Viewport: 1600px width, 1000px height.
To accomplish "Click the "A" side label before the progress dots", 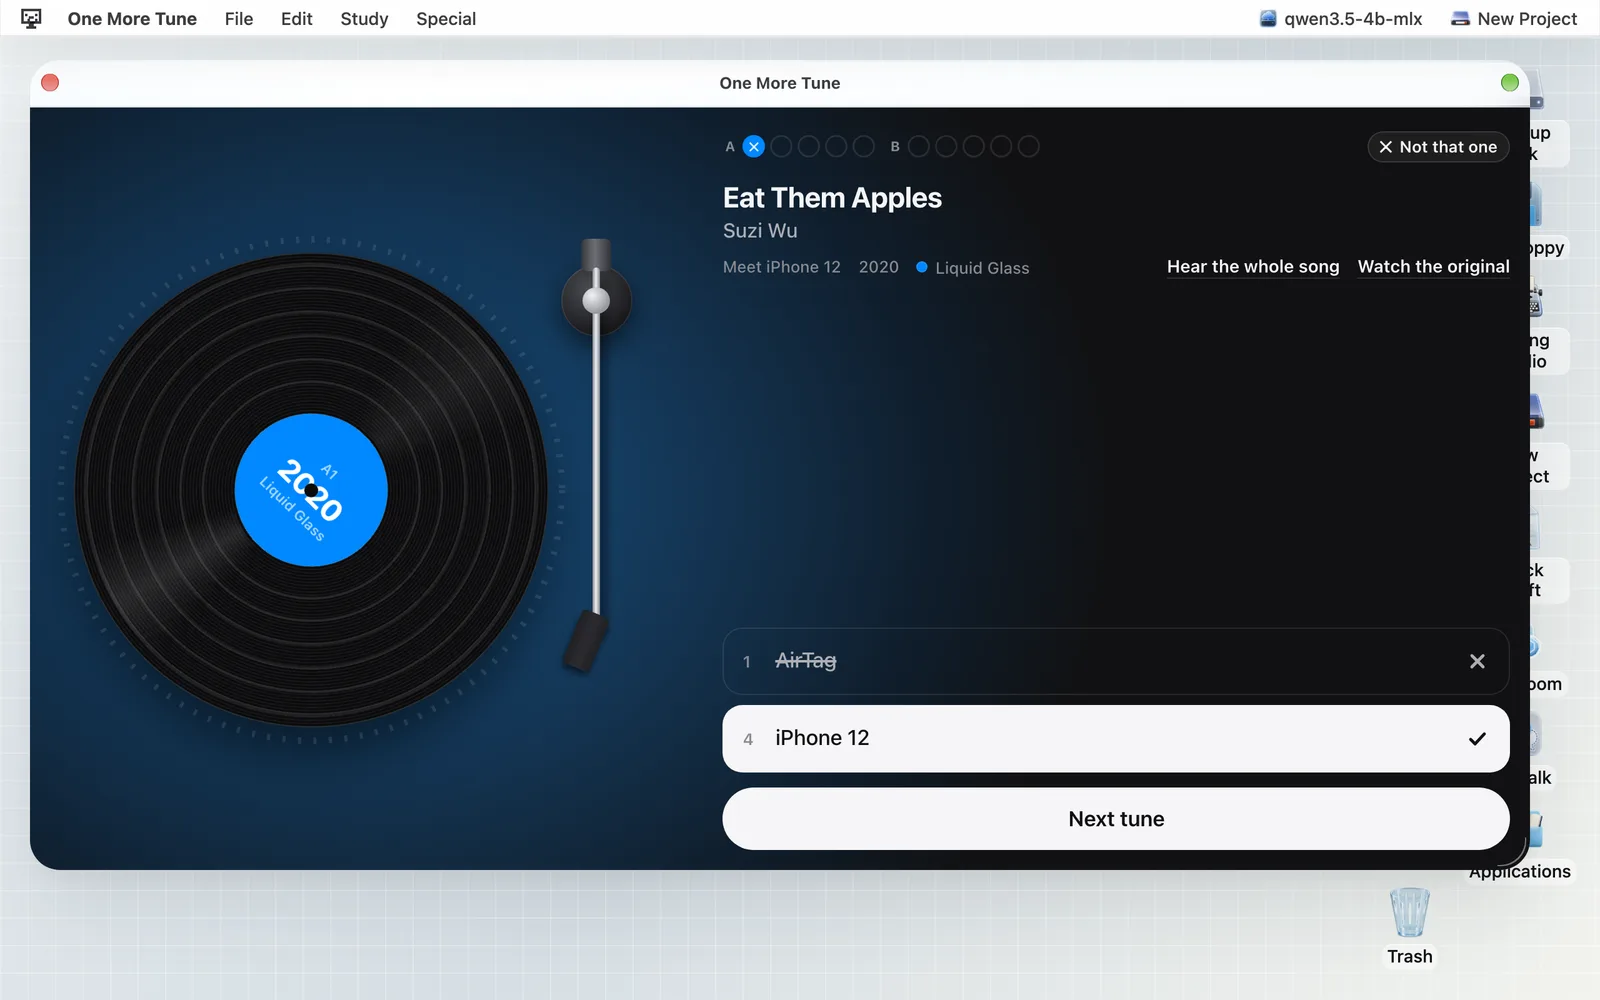I will (x=730, y=147).
